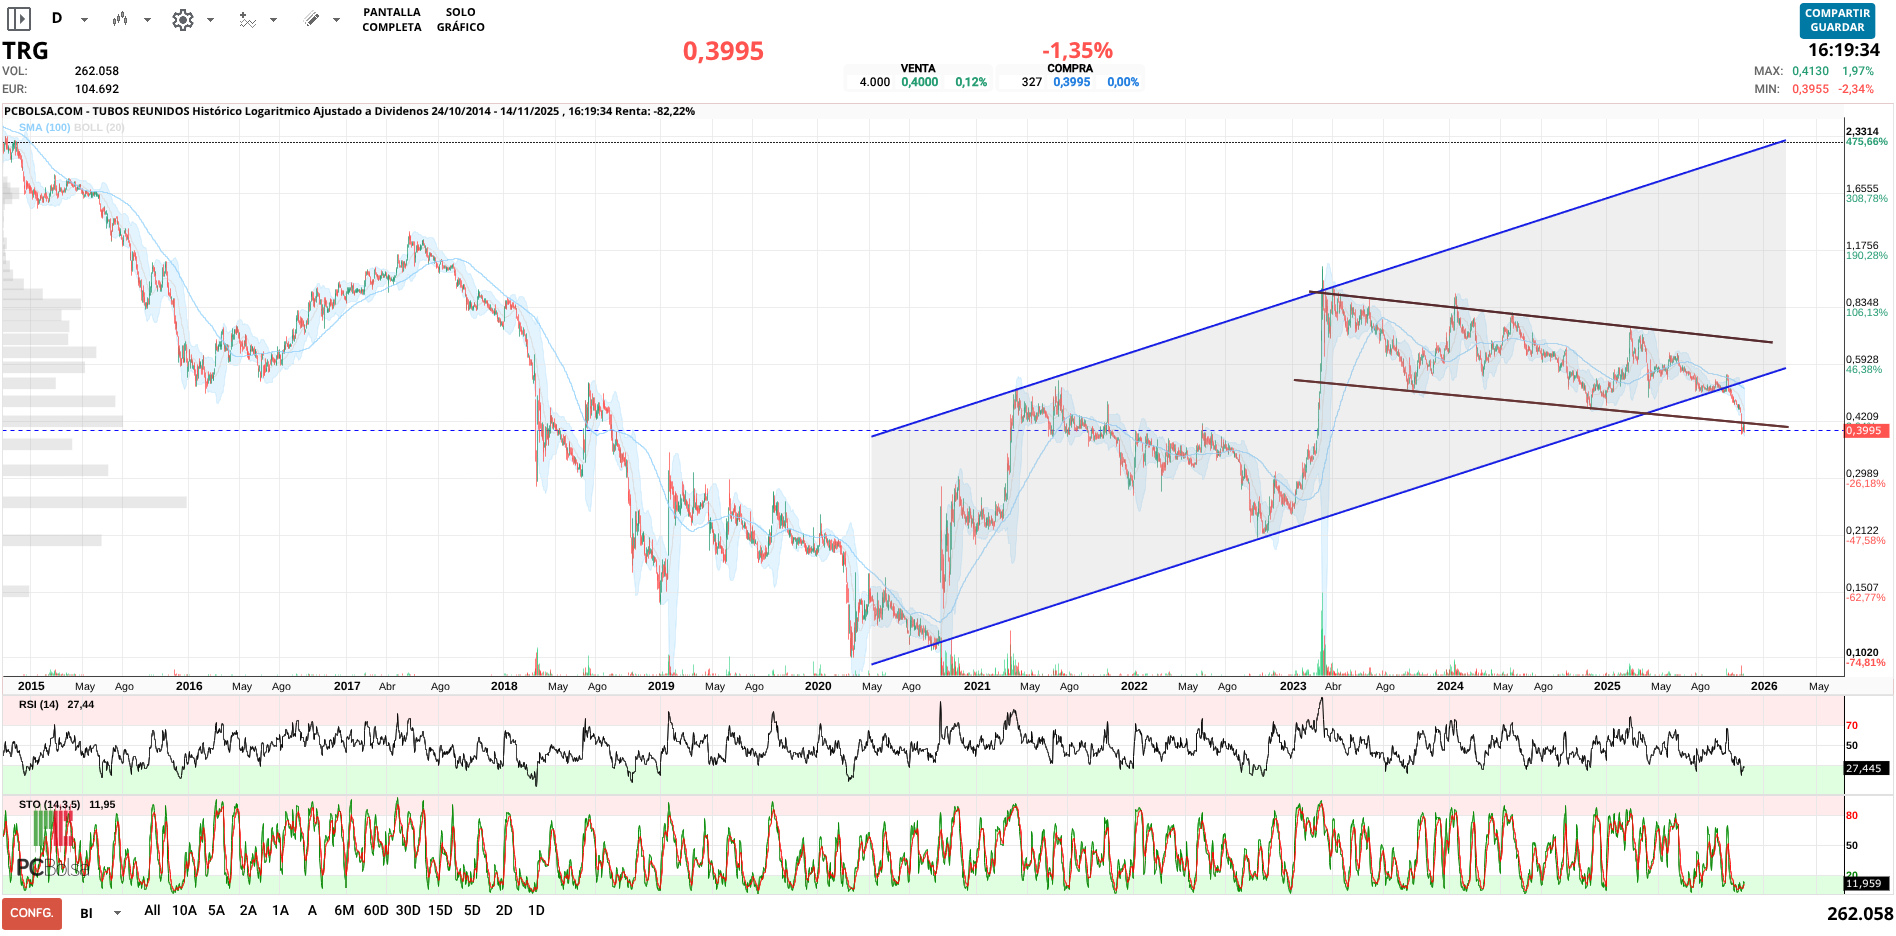This screenshot has height=936, width=1896.
Task: Open the red CONFG. button
Action: 32,913
